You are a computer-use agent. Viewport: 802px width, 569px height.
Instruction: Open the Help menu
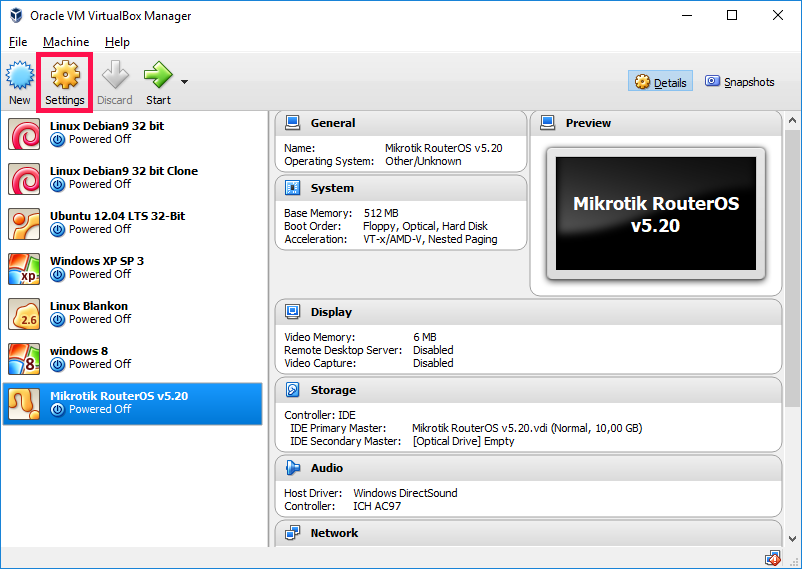tap(117, 42)
